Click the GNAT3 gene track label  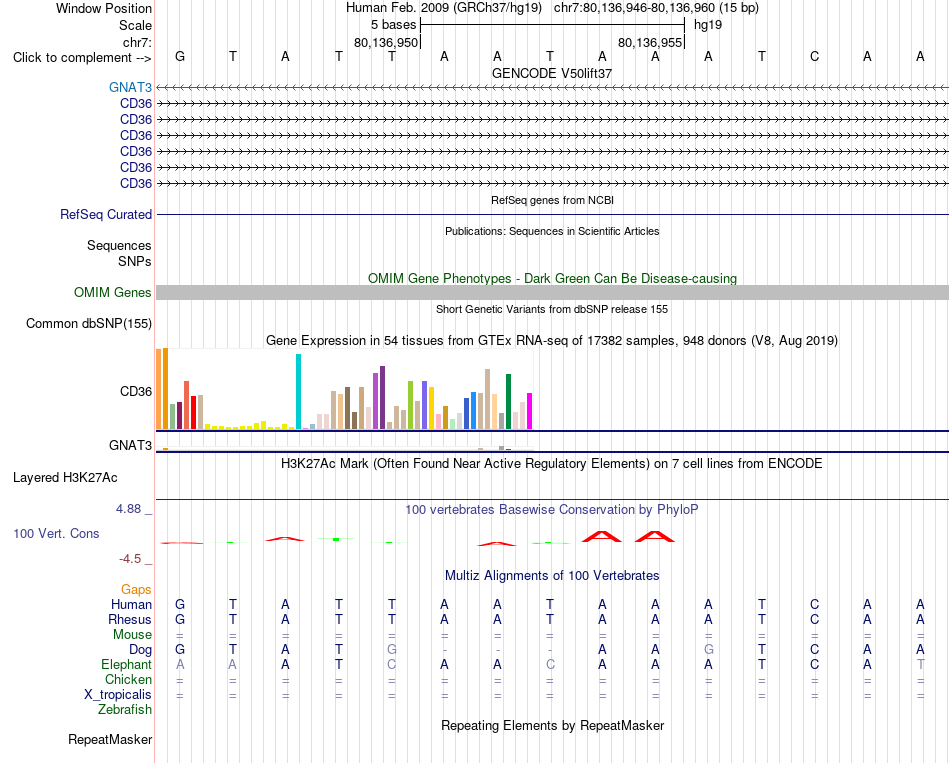tap(130, 87)
